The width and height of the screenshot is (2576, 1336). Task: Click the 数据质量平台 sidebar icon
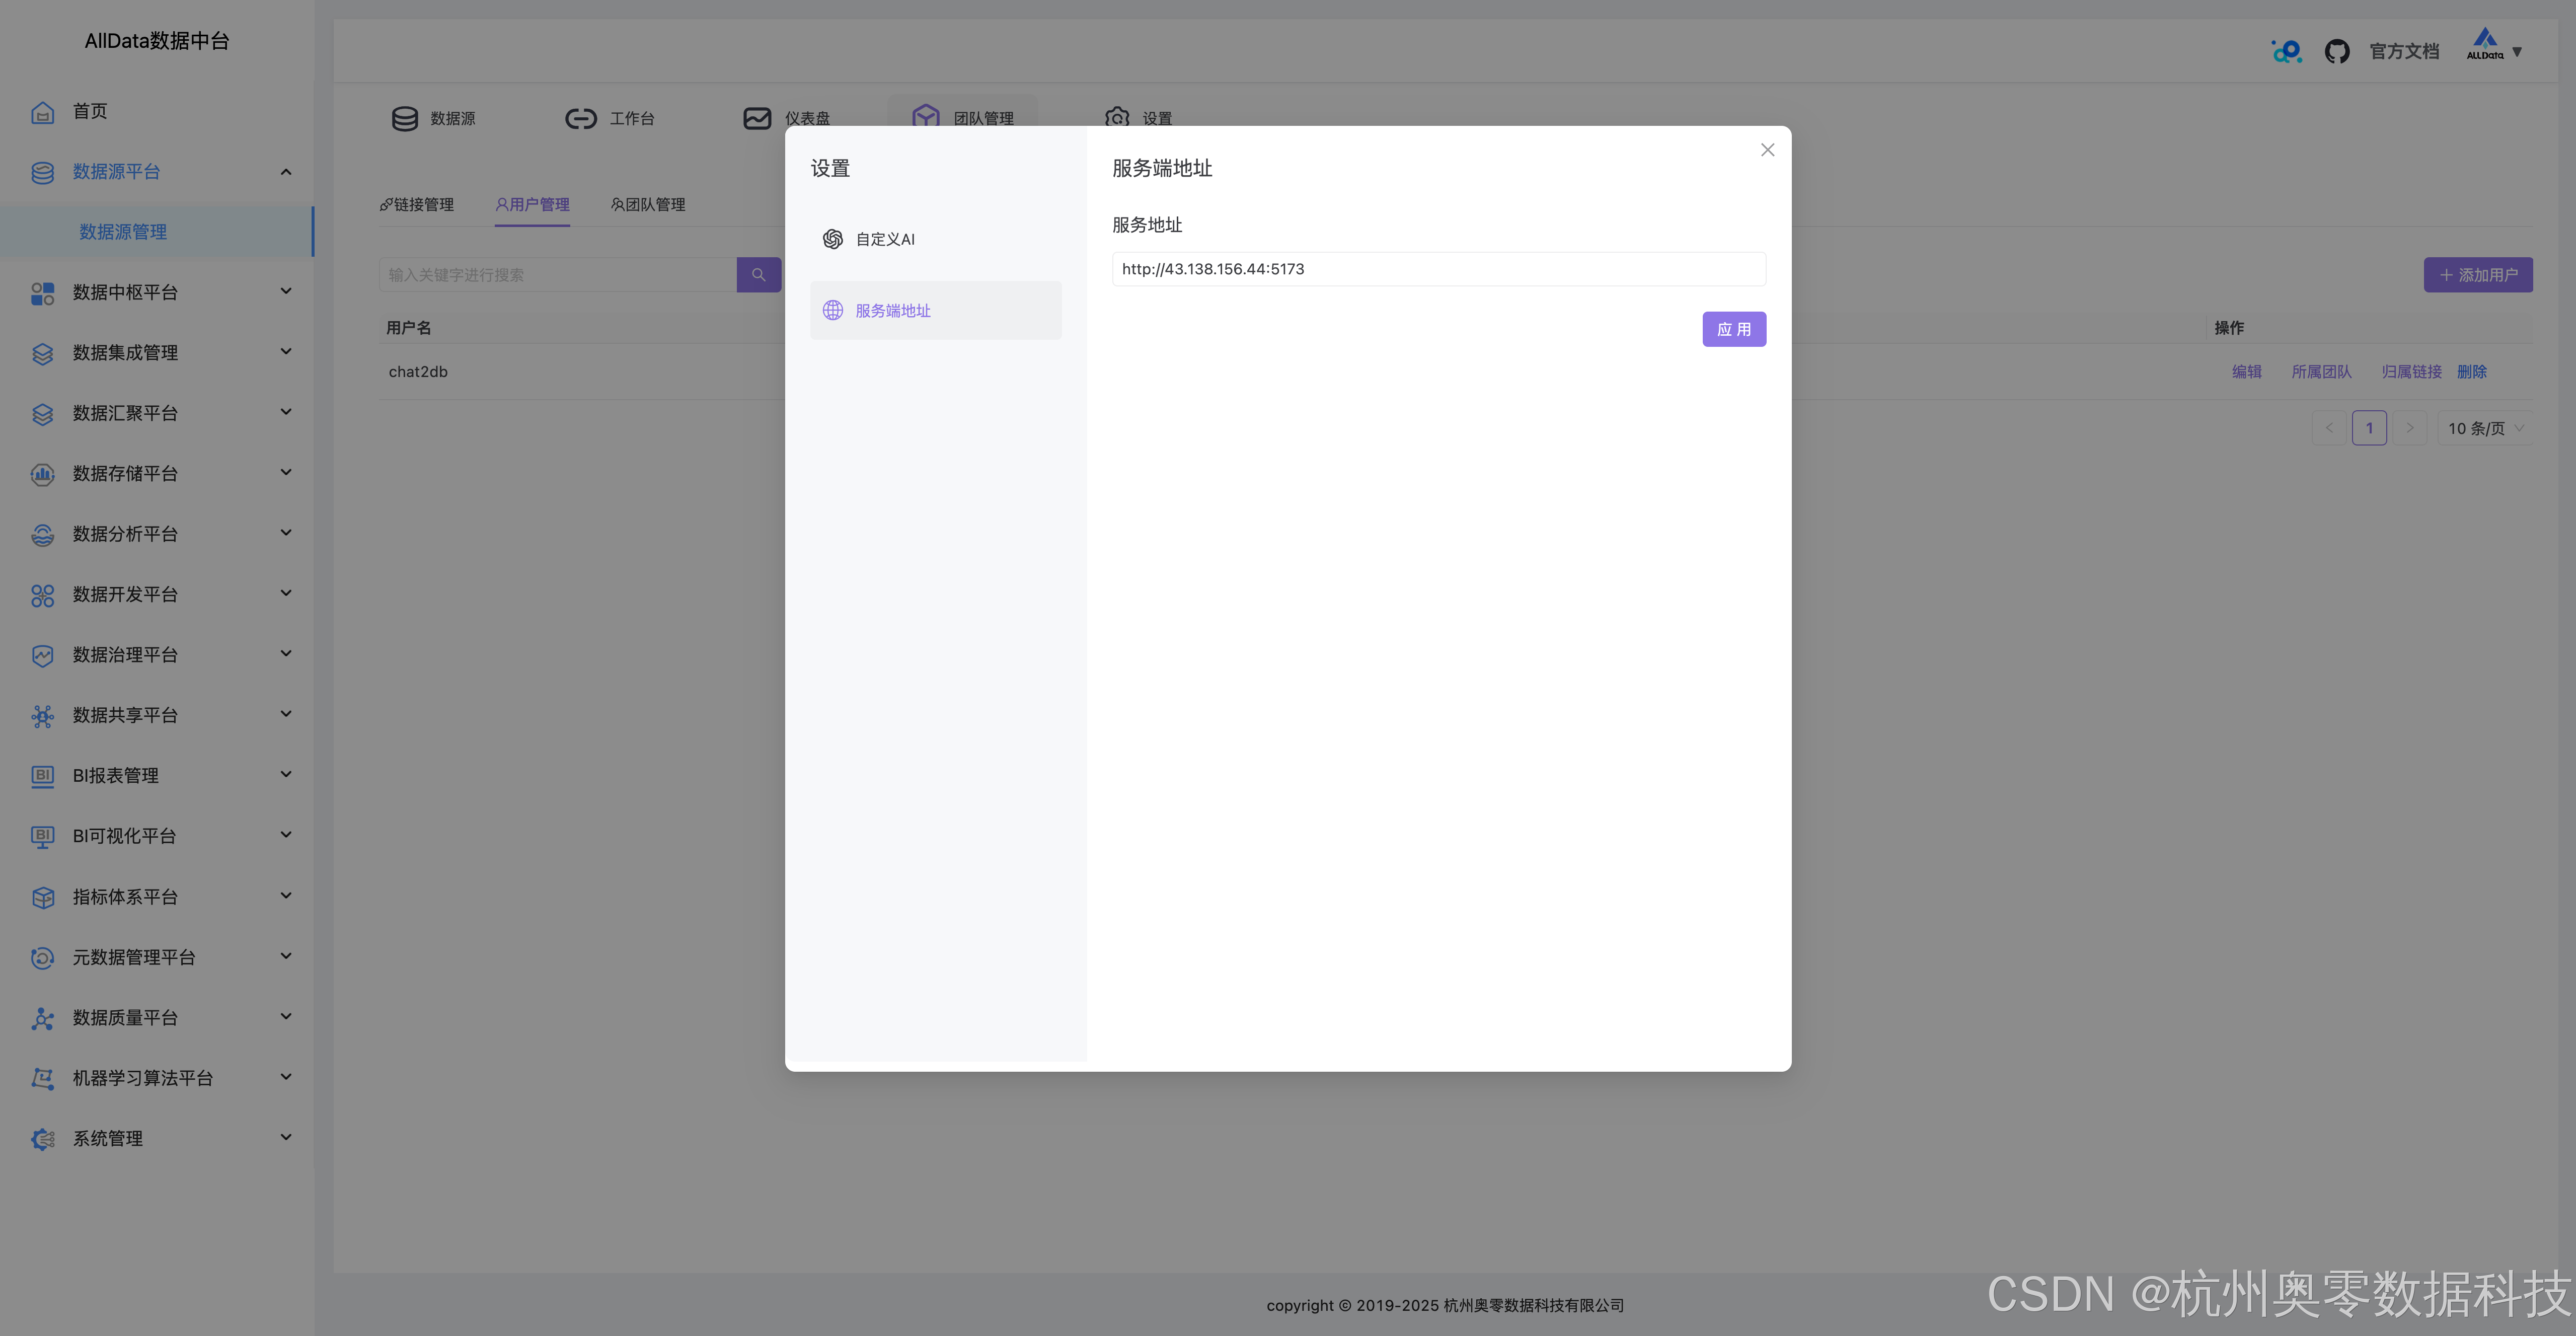[42, 1018]
